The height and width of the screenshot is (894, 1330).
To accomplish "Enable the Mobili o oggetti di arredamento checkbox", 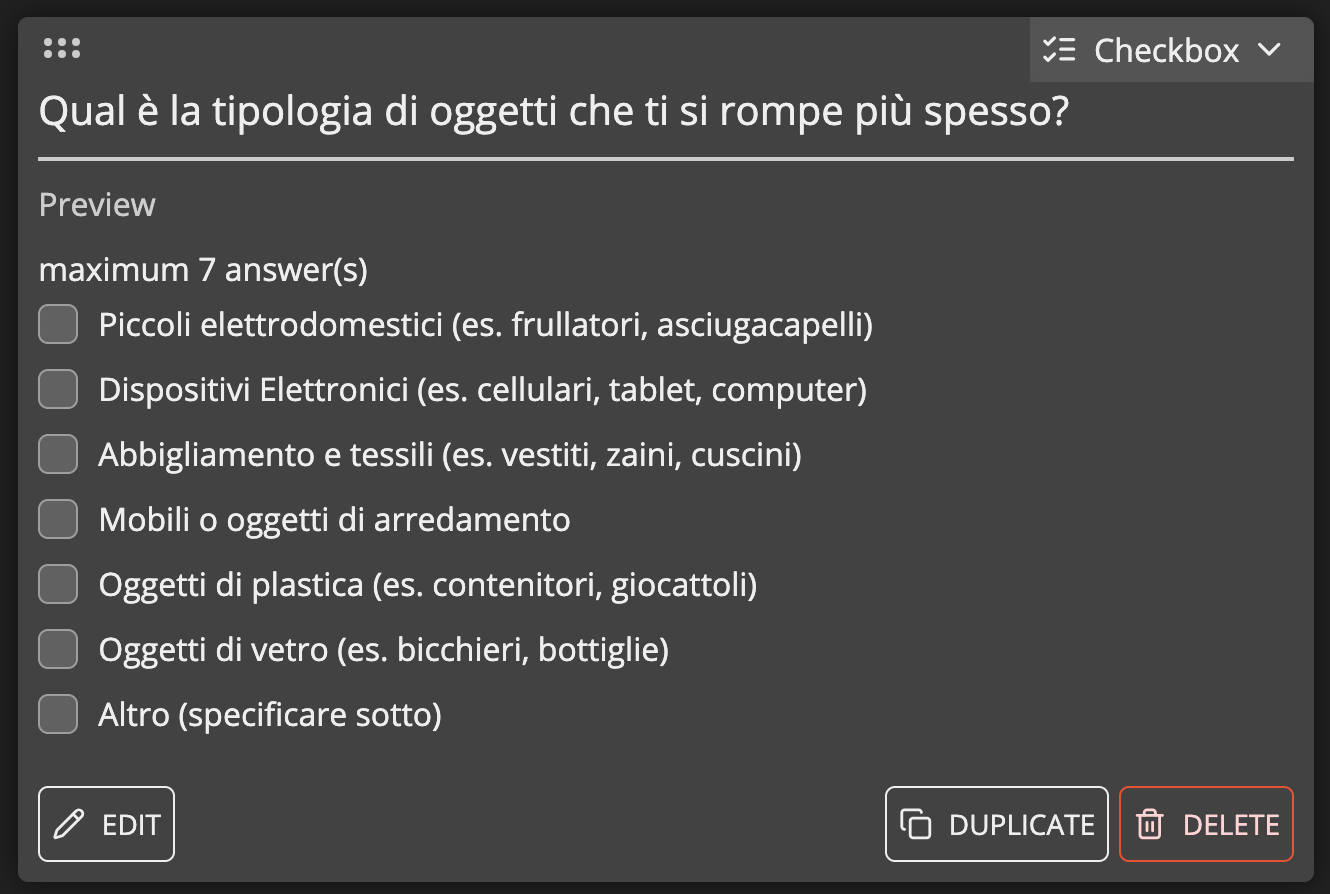I will (58, 520).
